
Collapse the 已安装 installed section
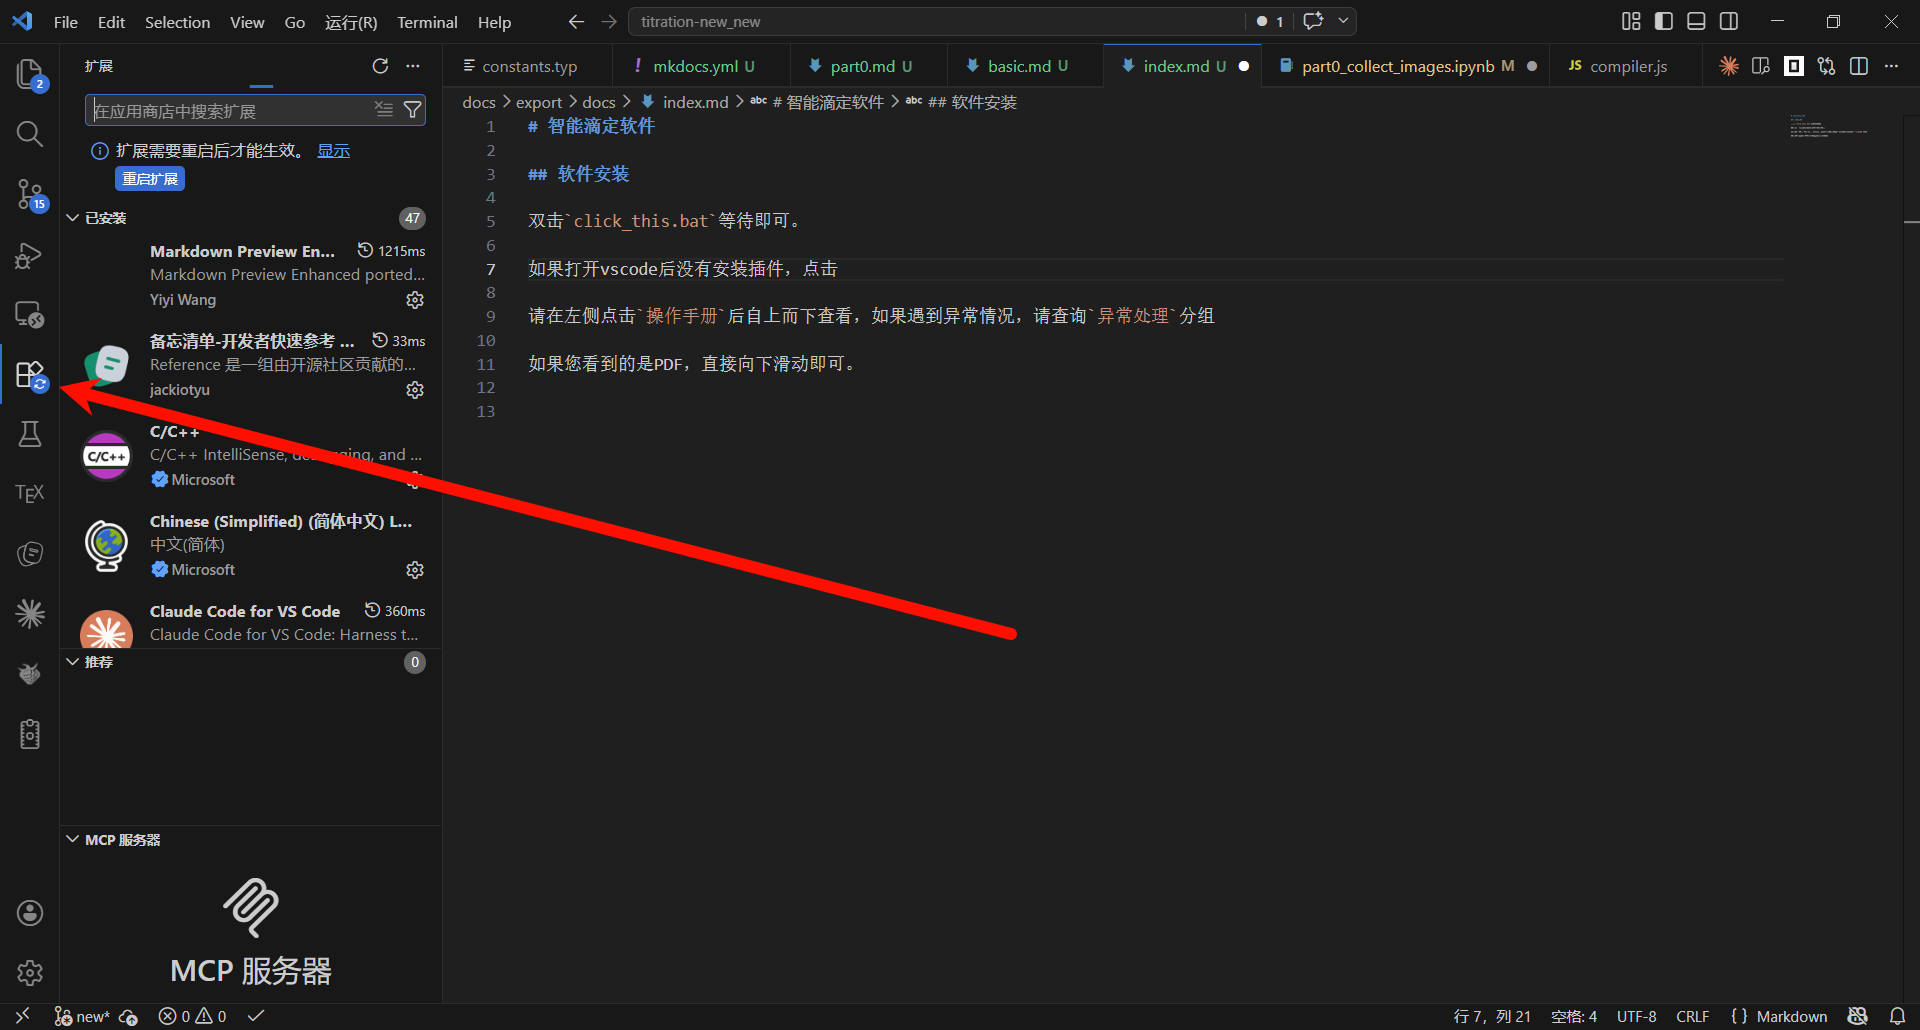click(x=72, y=218)
